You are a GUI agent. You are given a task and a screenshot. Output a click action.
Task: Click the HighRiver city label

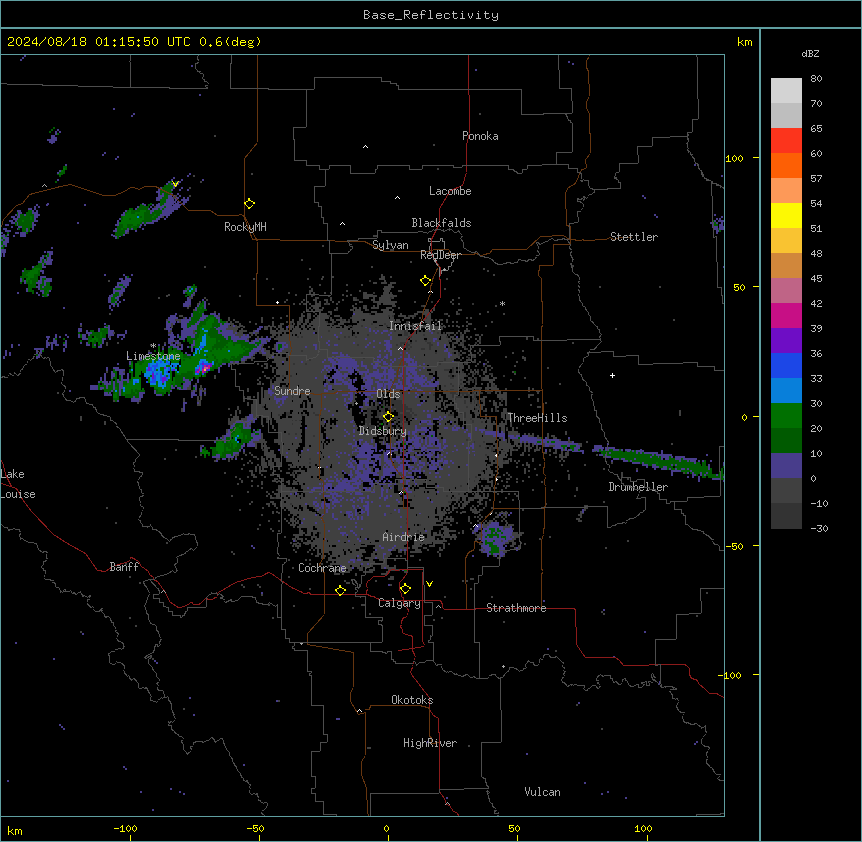coord(430,743)
